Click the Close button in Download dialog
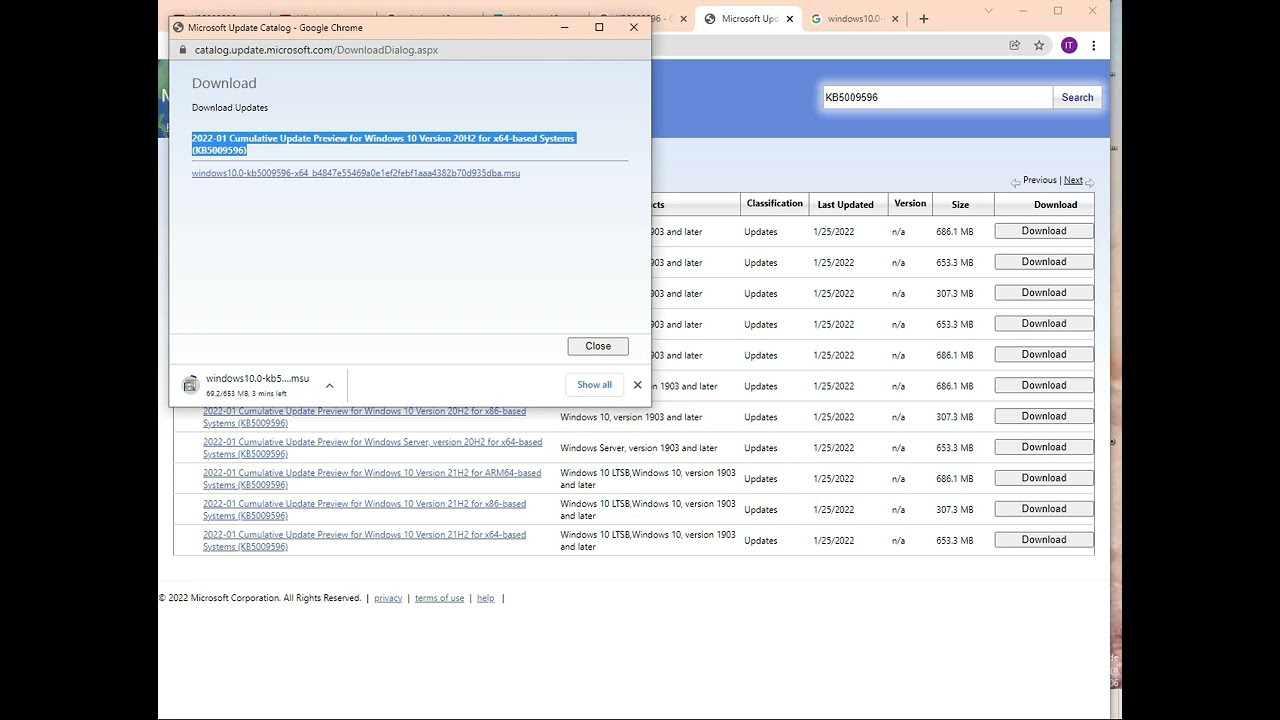Image resolution: width=1280 pixels, height=720 pixels. (x=598, y=346)
